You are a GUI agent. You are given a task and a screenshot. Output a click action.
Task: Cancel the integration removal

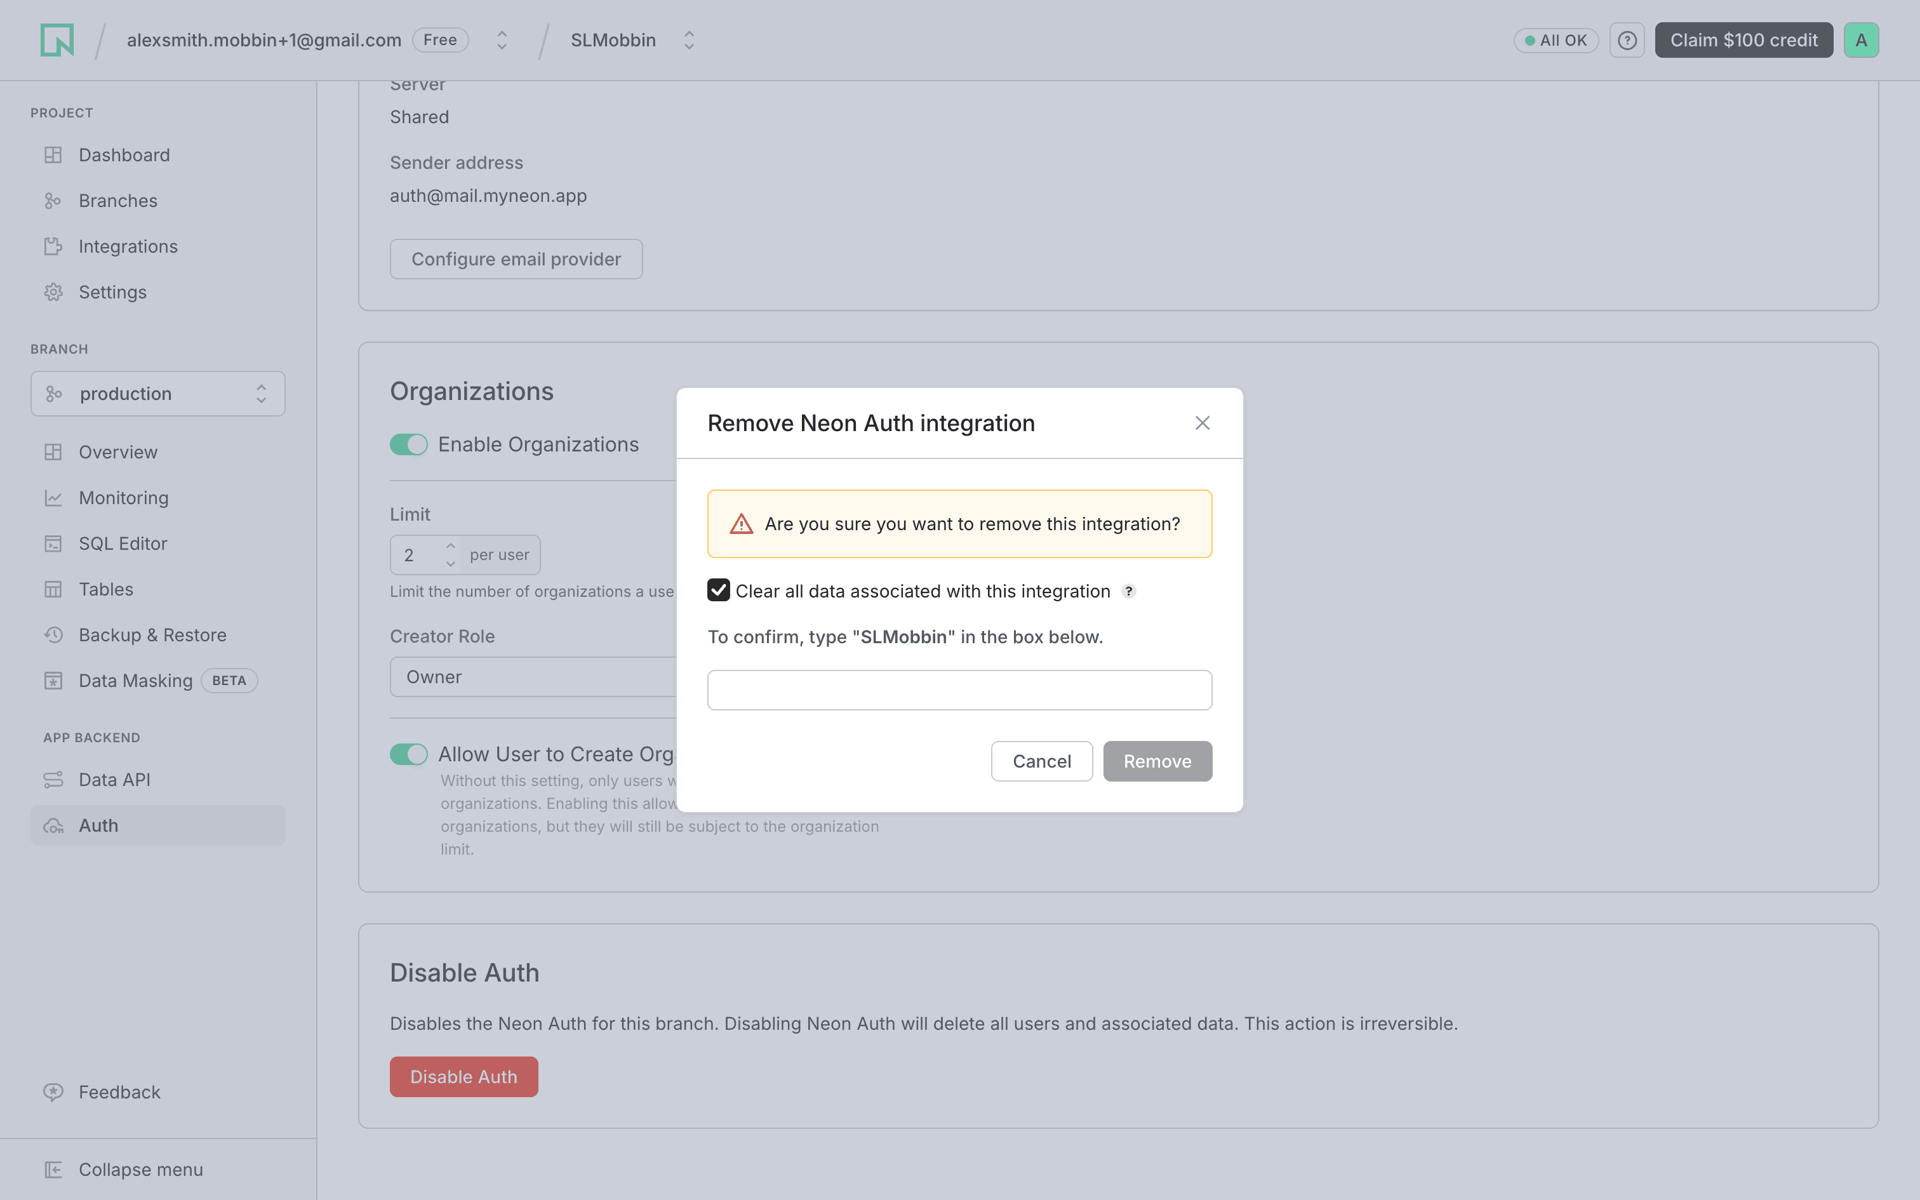(x=1041, y=761)
